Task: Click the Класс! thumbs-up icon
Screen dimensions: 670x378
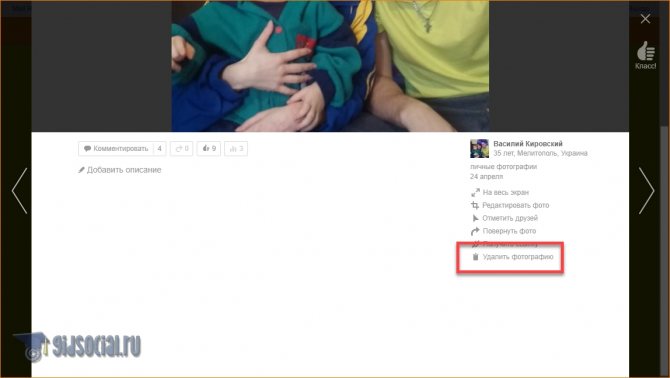Action: pyautogui.click(x=646, y=51)
